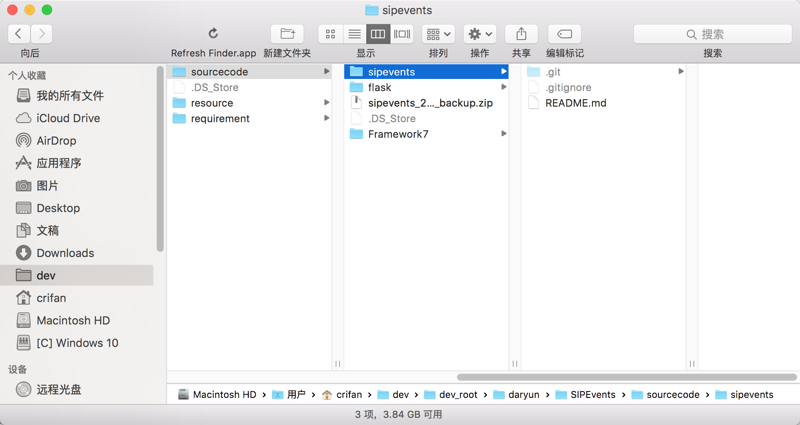
Task: Open [C] Windows 10 volume in sidebar
Action: click(77, 342)
